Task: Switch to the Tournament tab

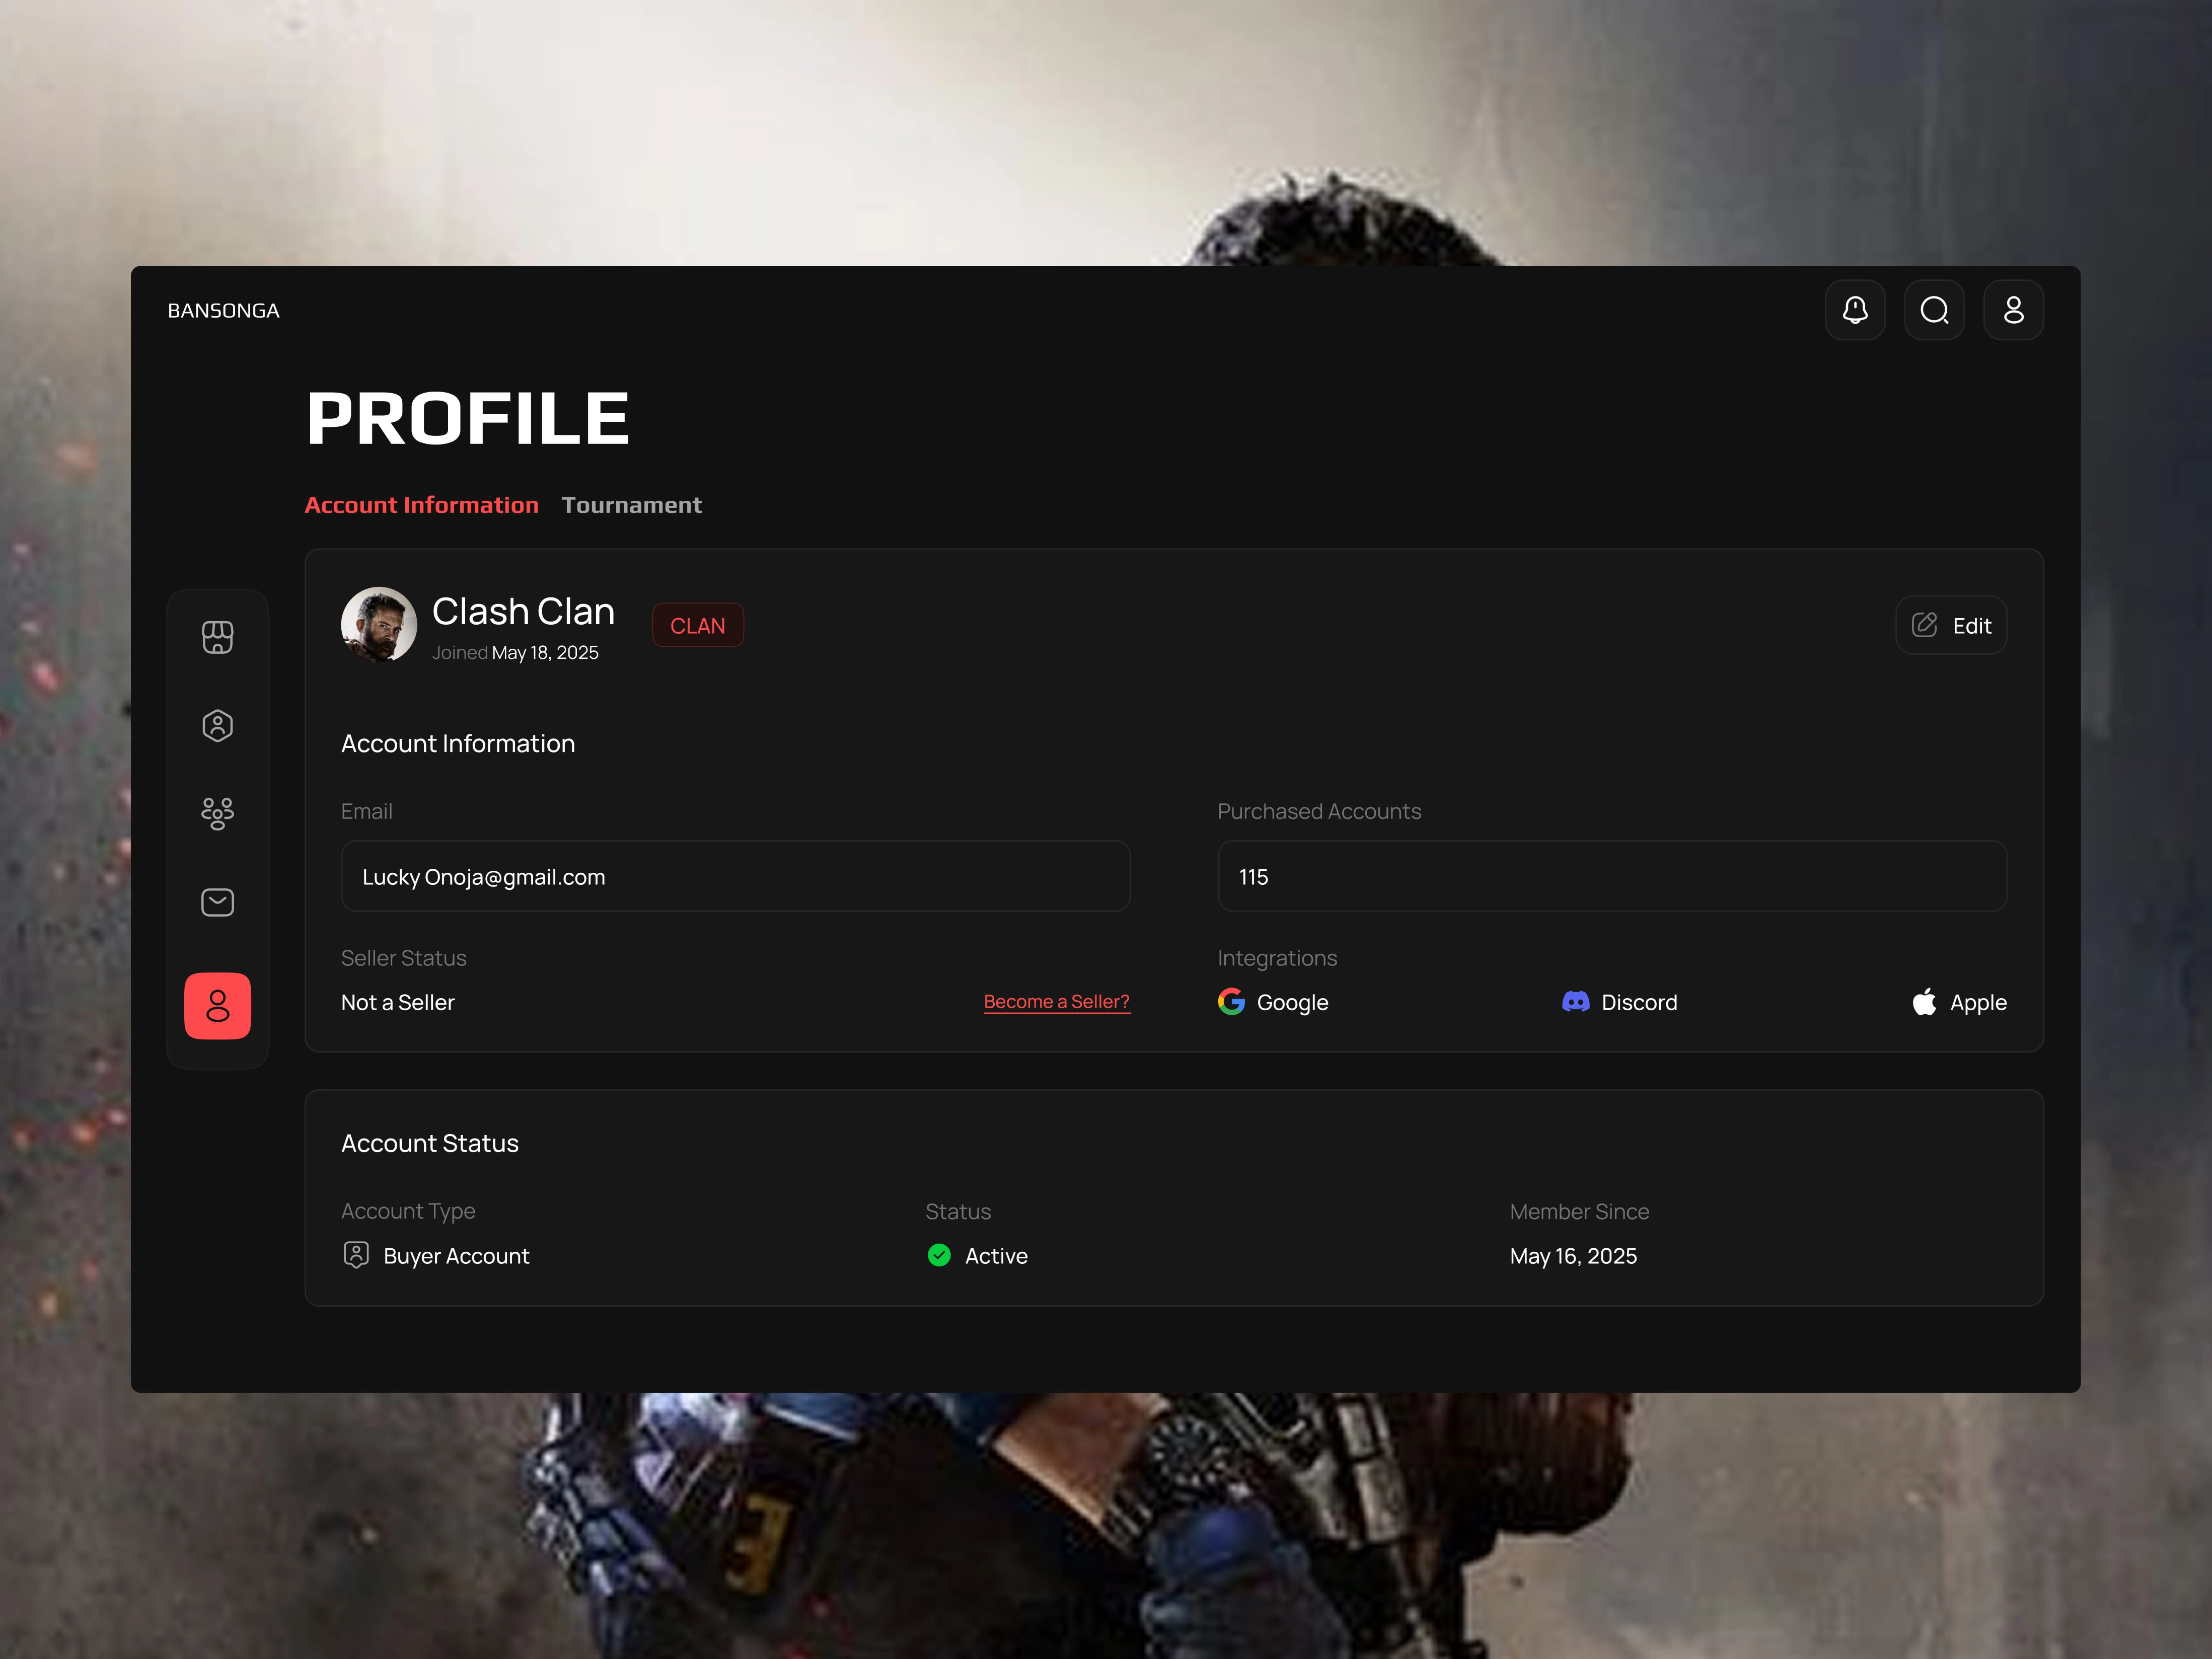Action: [631, 505]
